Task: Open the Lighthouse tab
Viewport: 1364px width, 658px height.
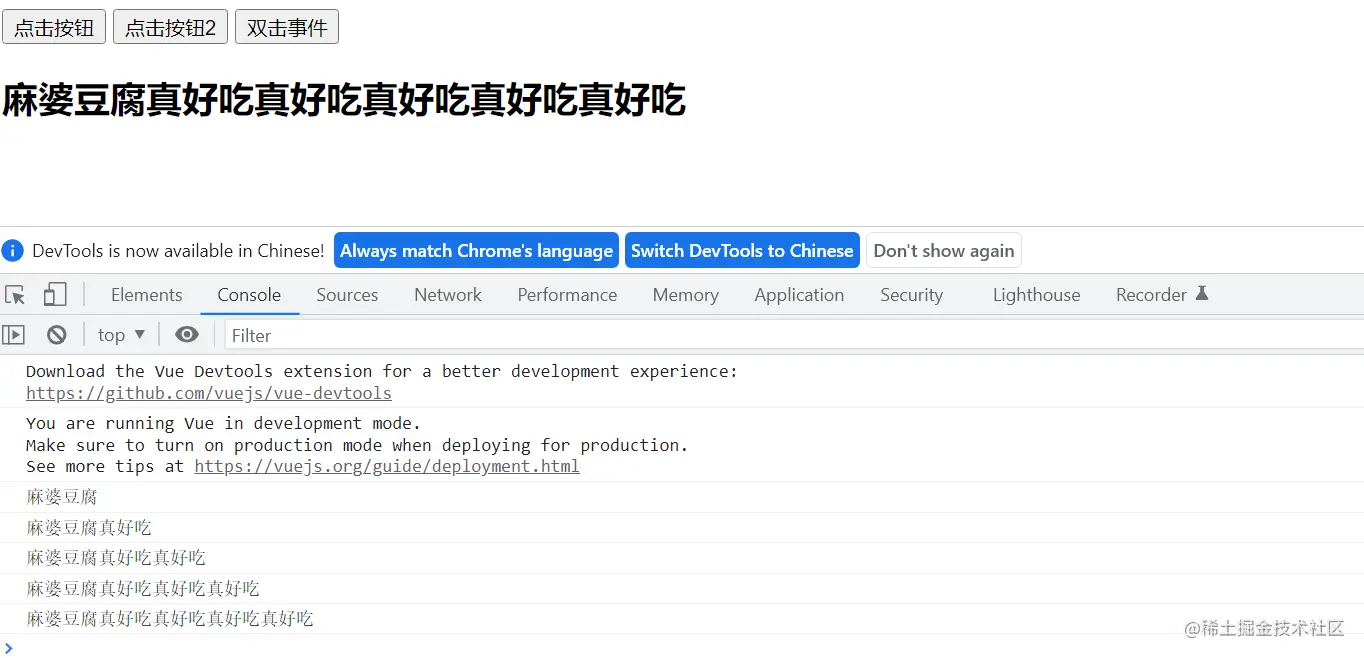Action: [1036, 295]
